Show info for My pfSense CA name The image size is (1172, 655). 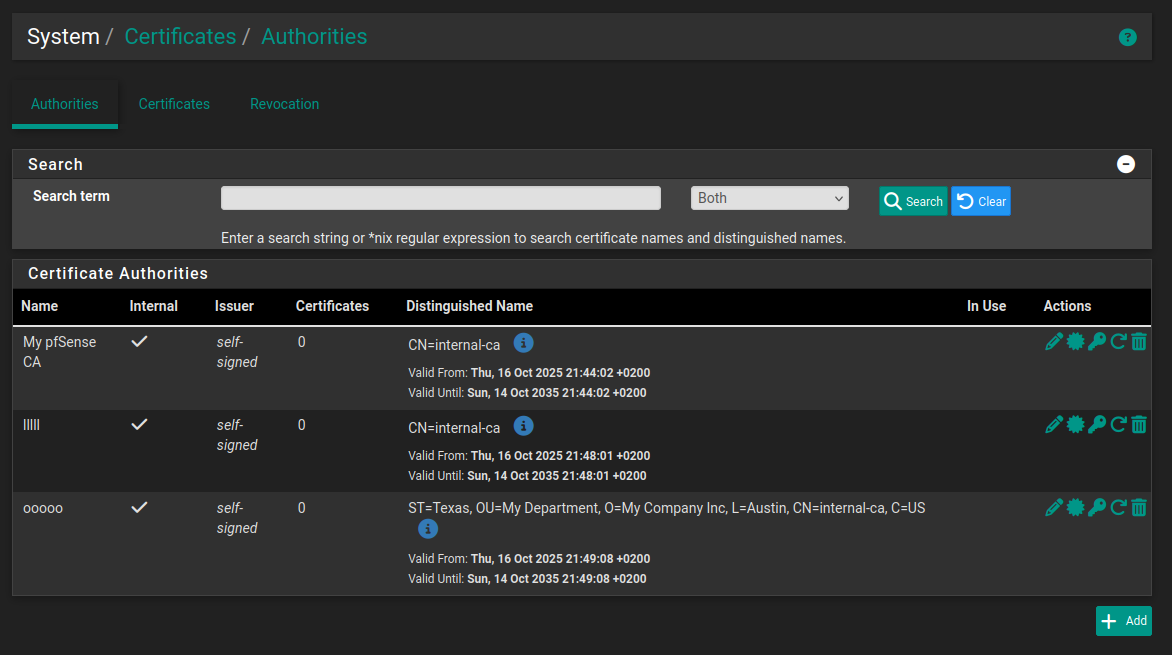tap(523, 343)
